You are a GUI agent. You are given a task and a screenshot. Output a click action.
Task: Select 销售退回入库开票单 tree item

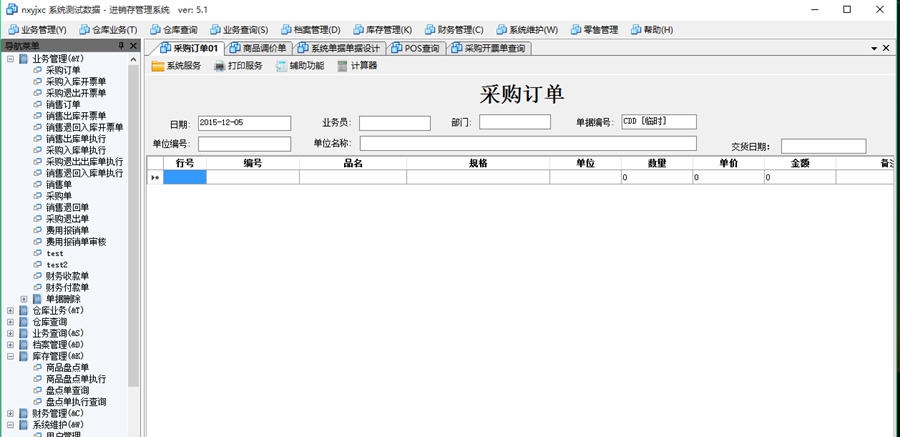pyautogui.click(x=84, y=127)
